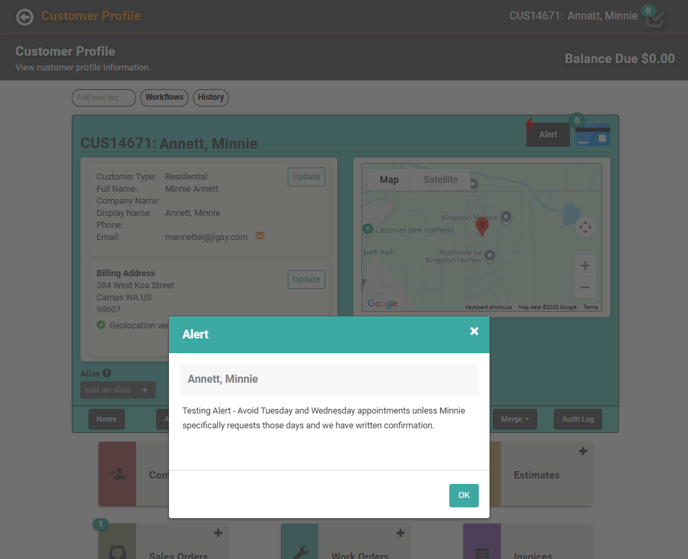Click the plus icon on Estimates tile

583,452
